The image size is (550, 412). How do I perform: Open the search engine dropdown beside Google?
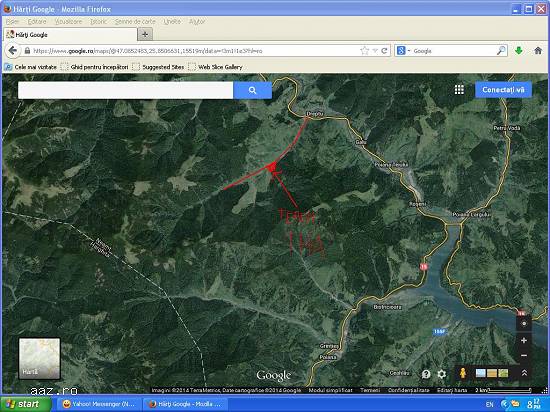click(409, 51)
